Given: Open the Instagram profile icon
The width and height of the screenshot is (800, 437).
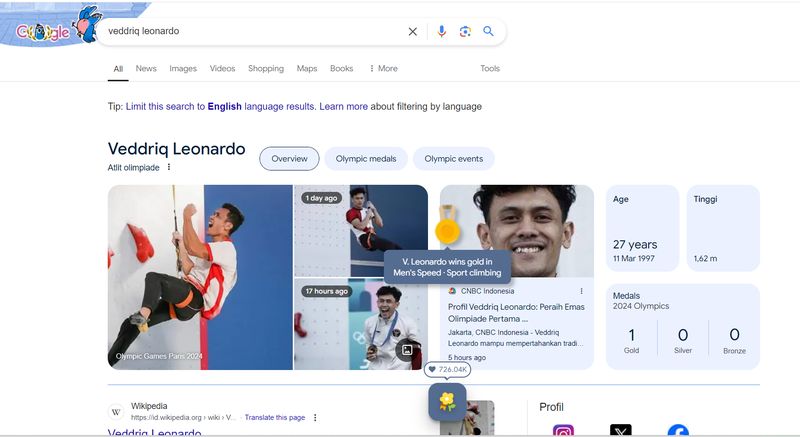Looking at the screenshot, I should pos(564,431).
